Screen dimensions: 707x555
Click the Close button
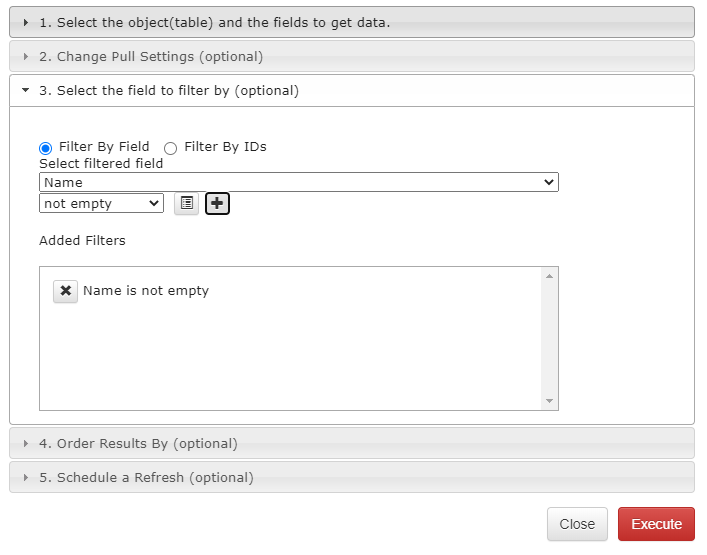click(577, 524)
